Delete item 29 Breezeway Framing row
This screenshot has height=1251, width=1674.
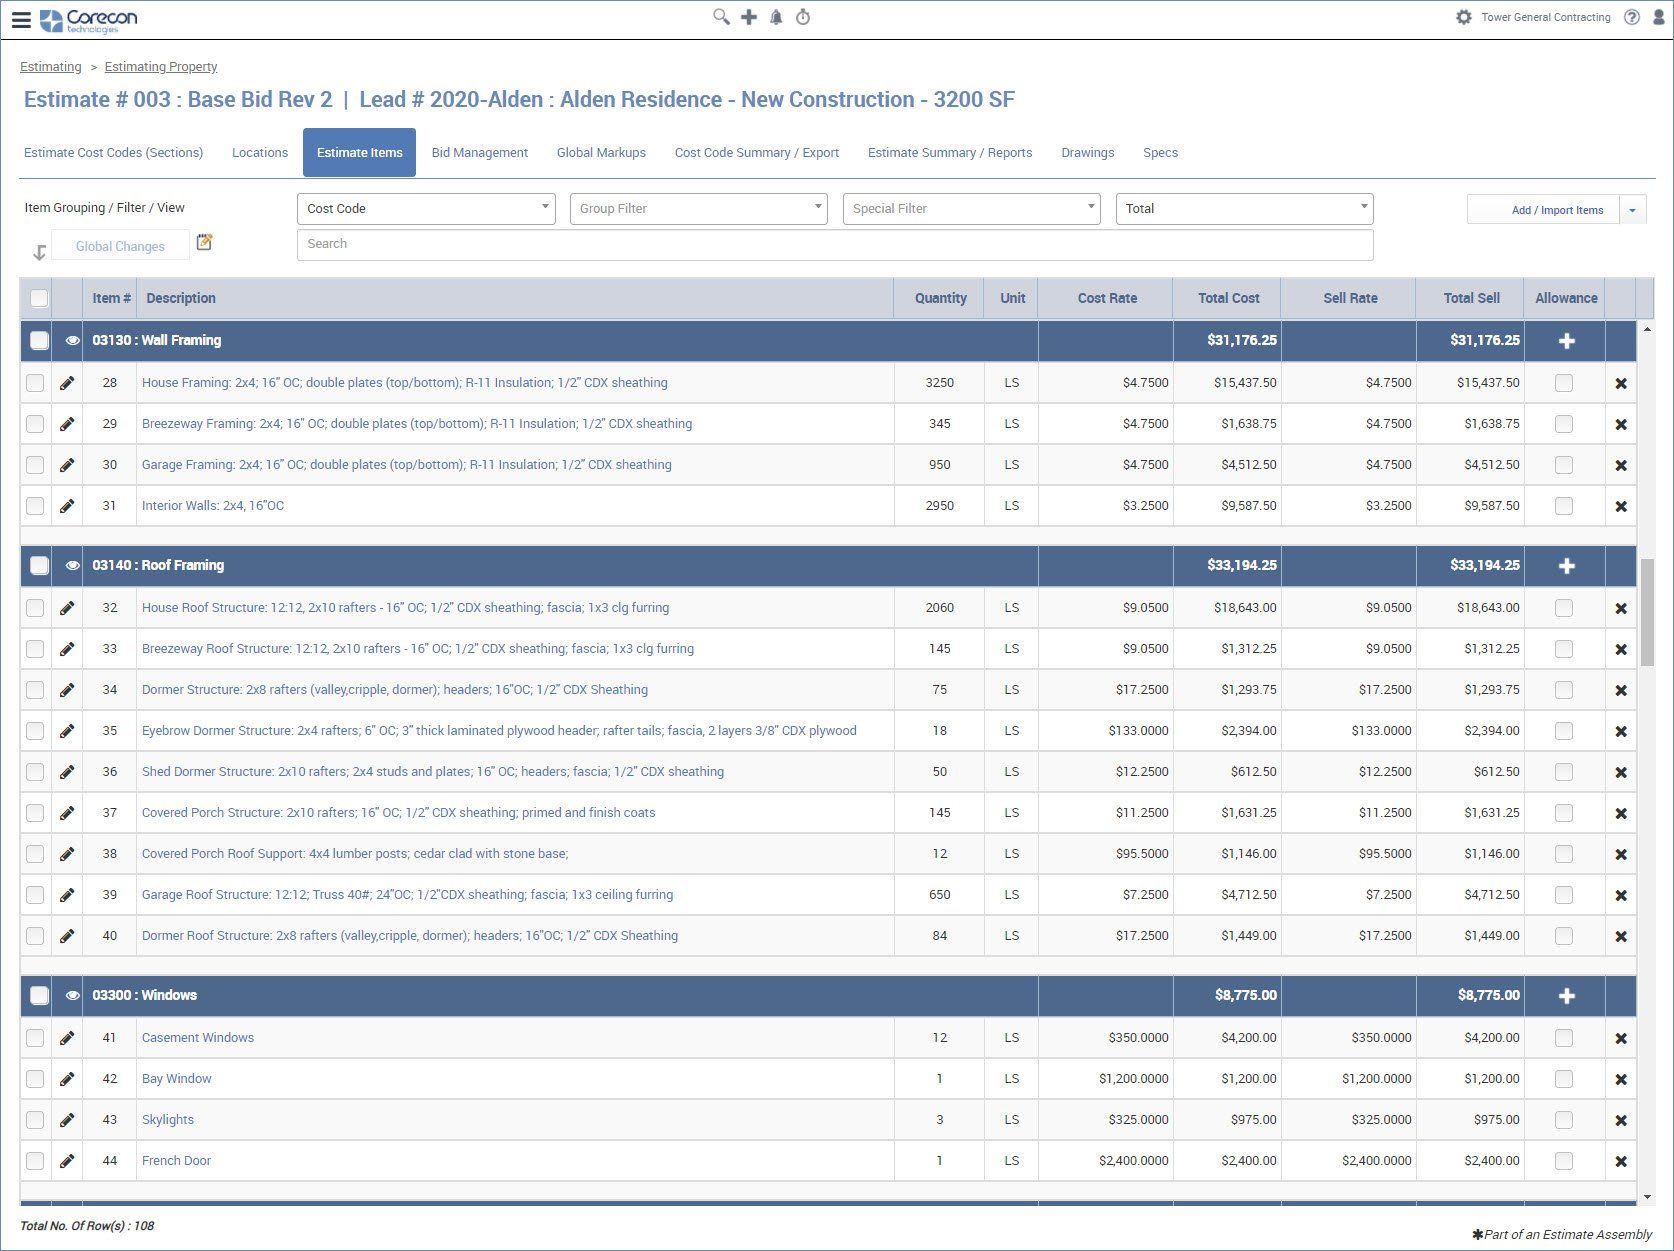[x=1621, y=425]
